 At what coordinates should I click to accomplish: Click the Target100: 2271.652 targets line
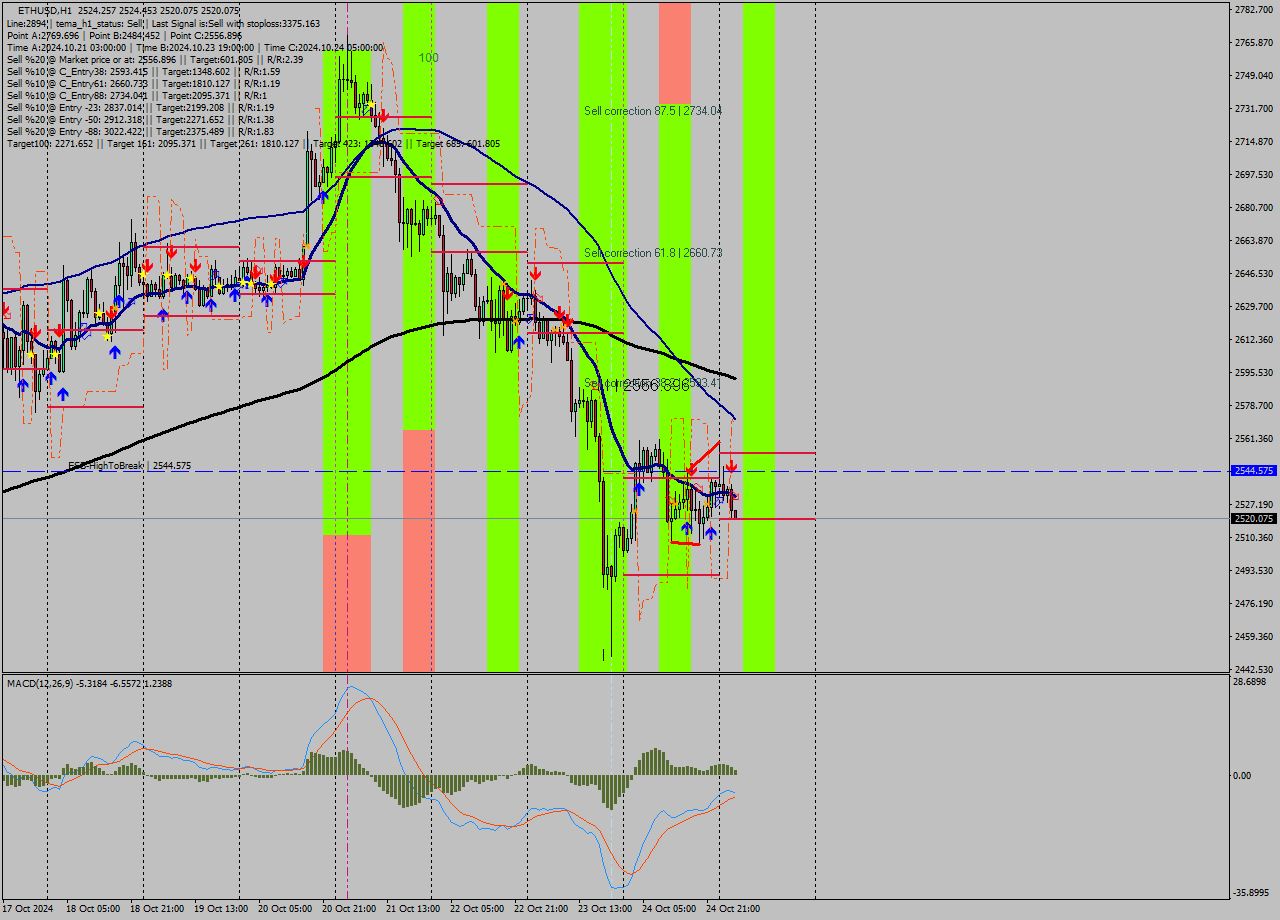[x=253, y=143]
